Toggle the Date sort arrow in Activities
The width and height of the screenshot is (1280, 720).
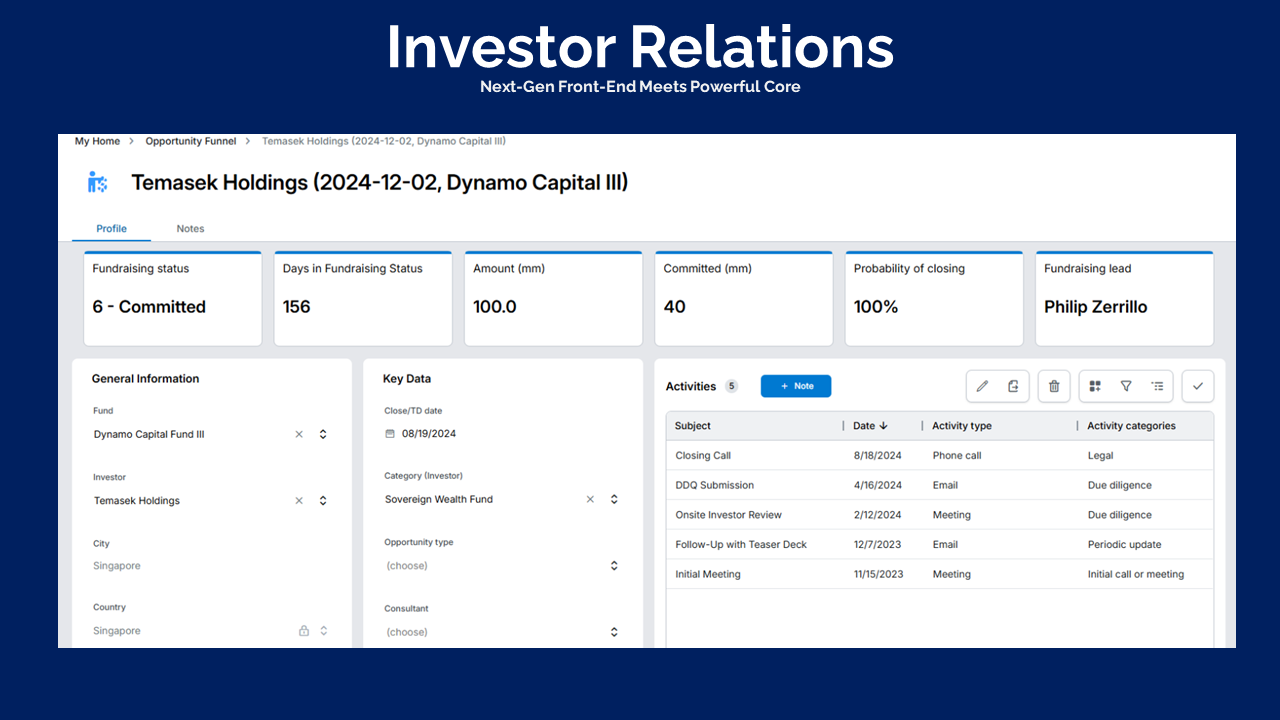coord(884,425)
